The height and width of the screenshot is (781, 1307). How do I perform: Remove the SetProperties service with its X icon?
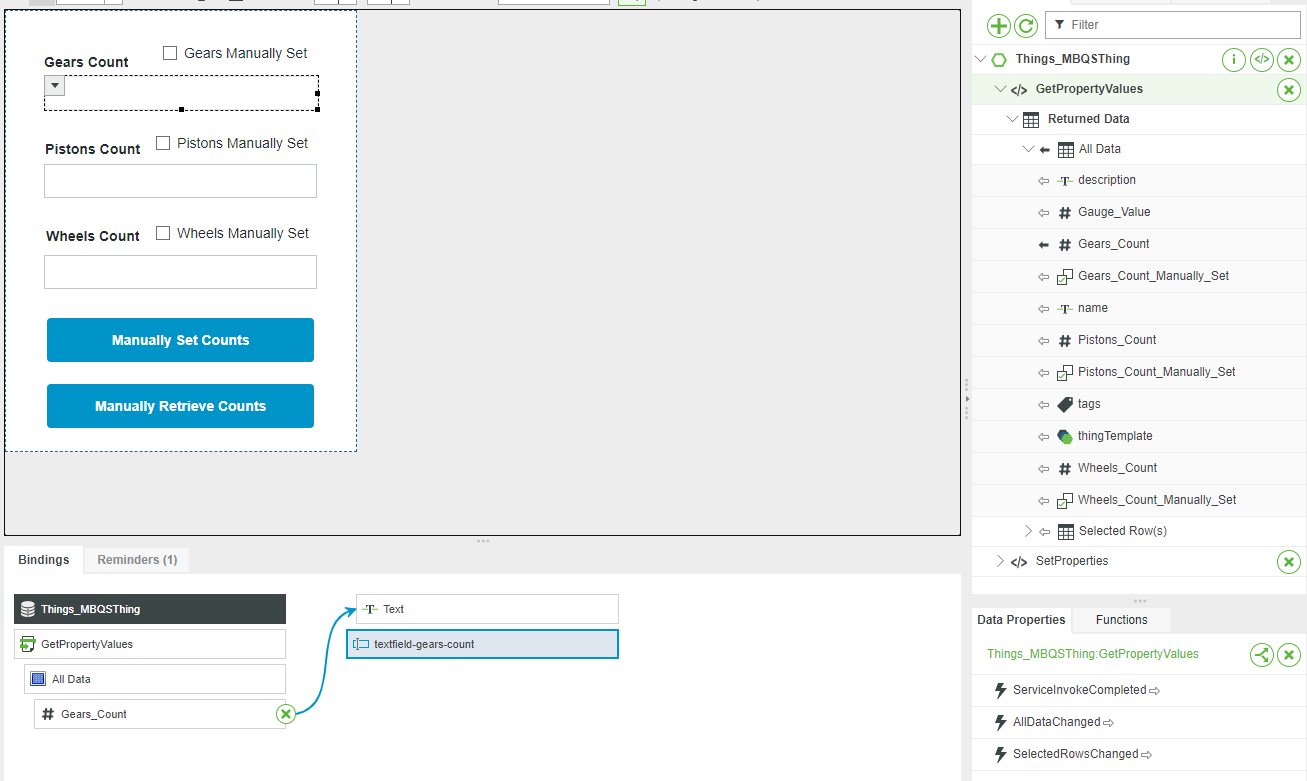[1288, 562]
